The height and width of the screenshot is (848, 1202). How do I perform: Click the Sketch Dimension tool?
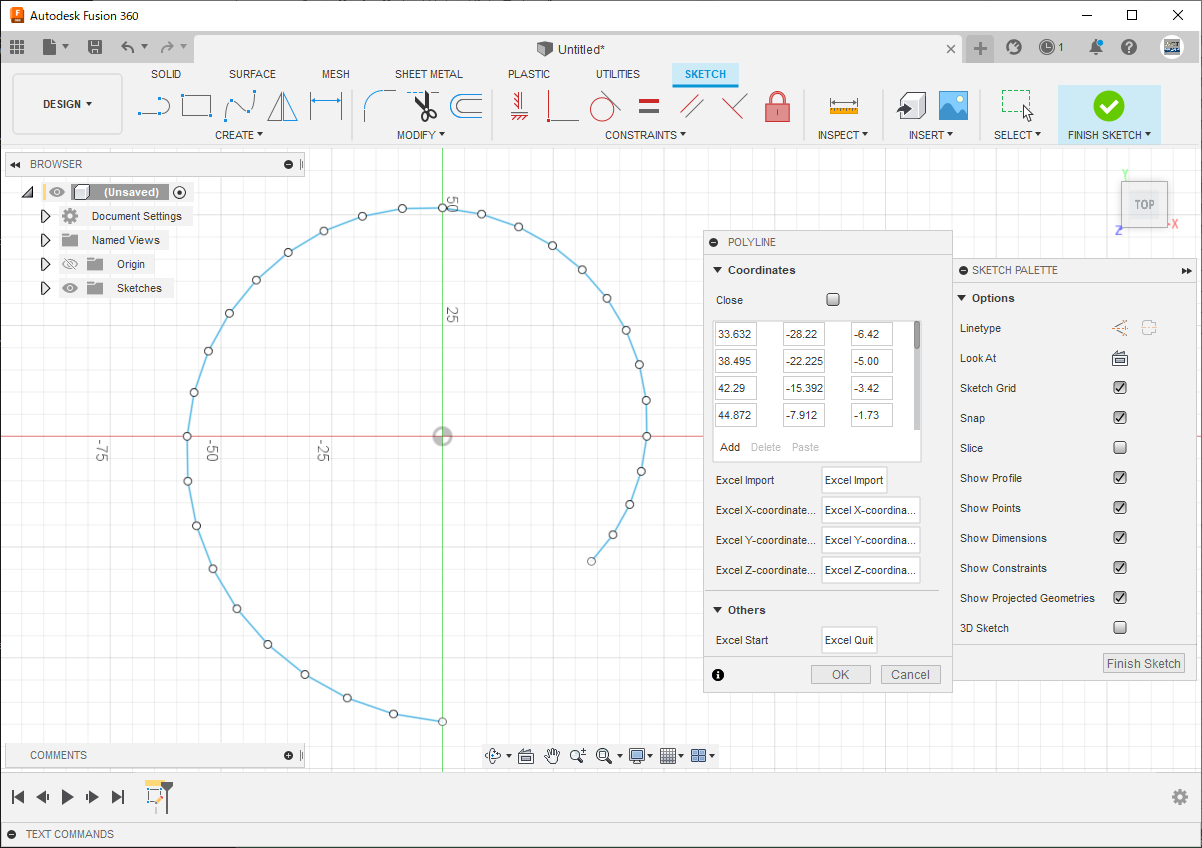tap(326, 105)
